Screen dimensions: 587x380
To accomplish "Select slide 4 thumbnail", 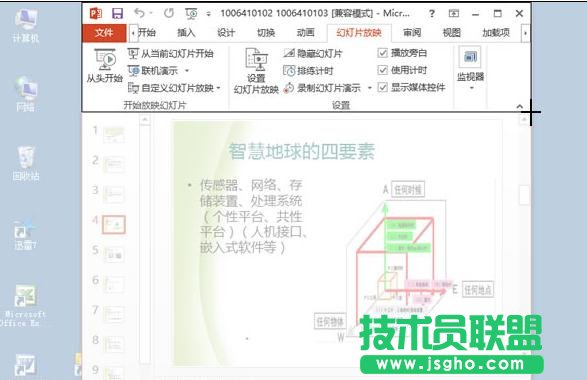I will click(x=114, y=225).
